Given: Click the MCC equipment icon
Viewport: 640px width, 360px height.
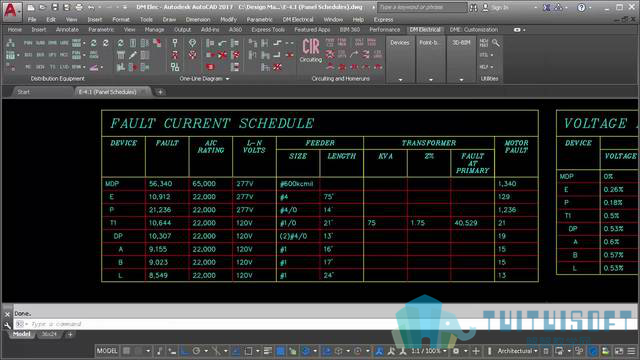Looking at the screenshot, I should pyautogui.click(x=64, y=55).
